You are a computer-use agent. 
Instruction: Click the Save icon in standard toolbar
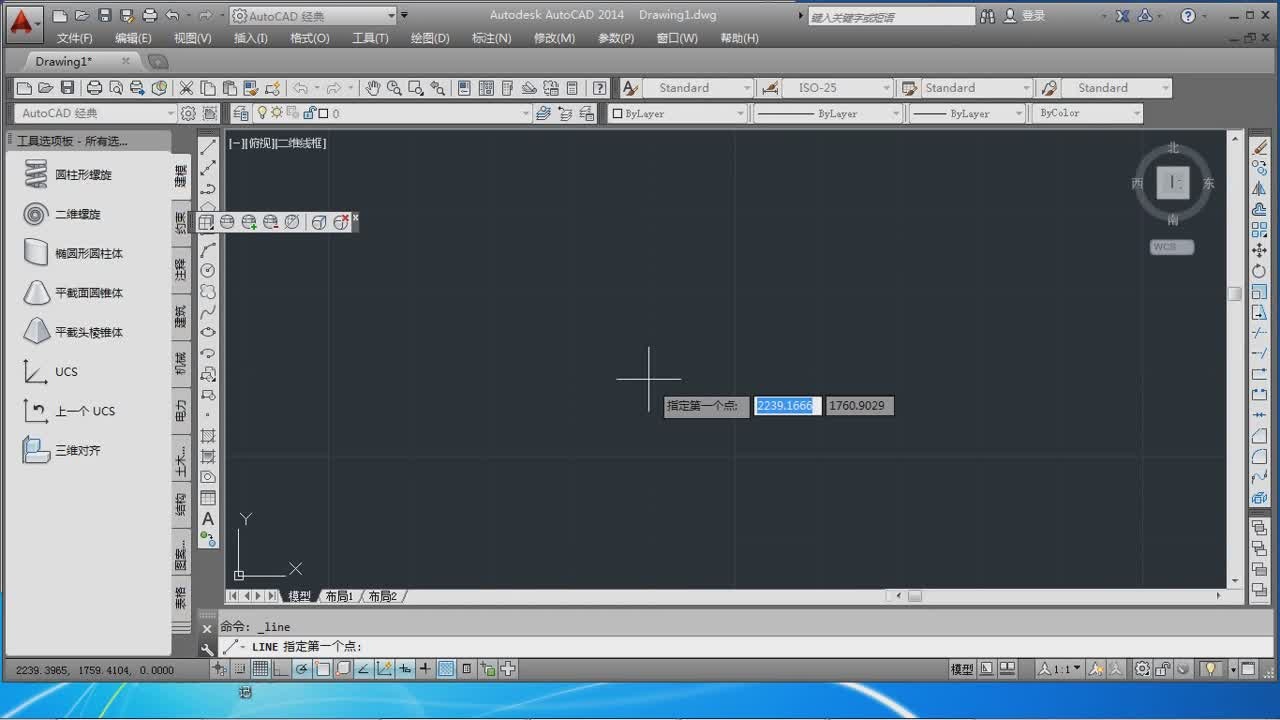click(67, 88)
